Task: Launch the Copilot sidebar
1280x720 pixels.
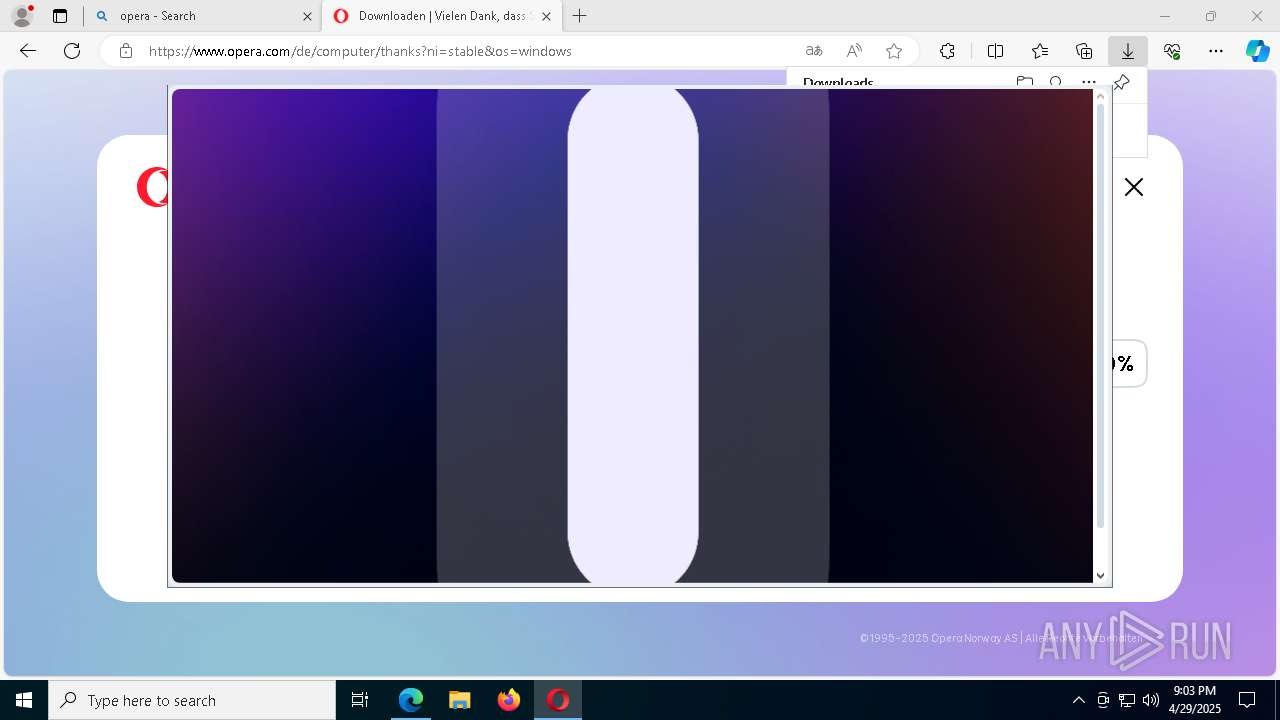Action: [1258, 51]
